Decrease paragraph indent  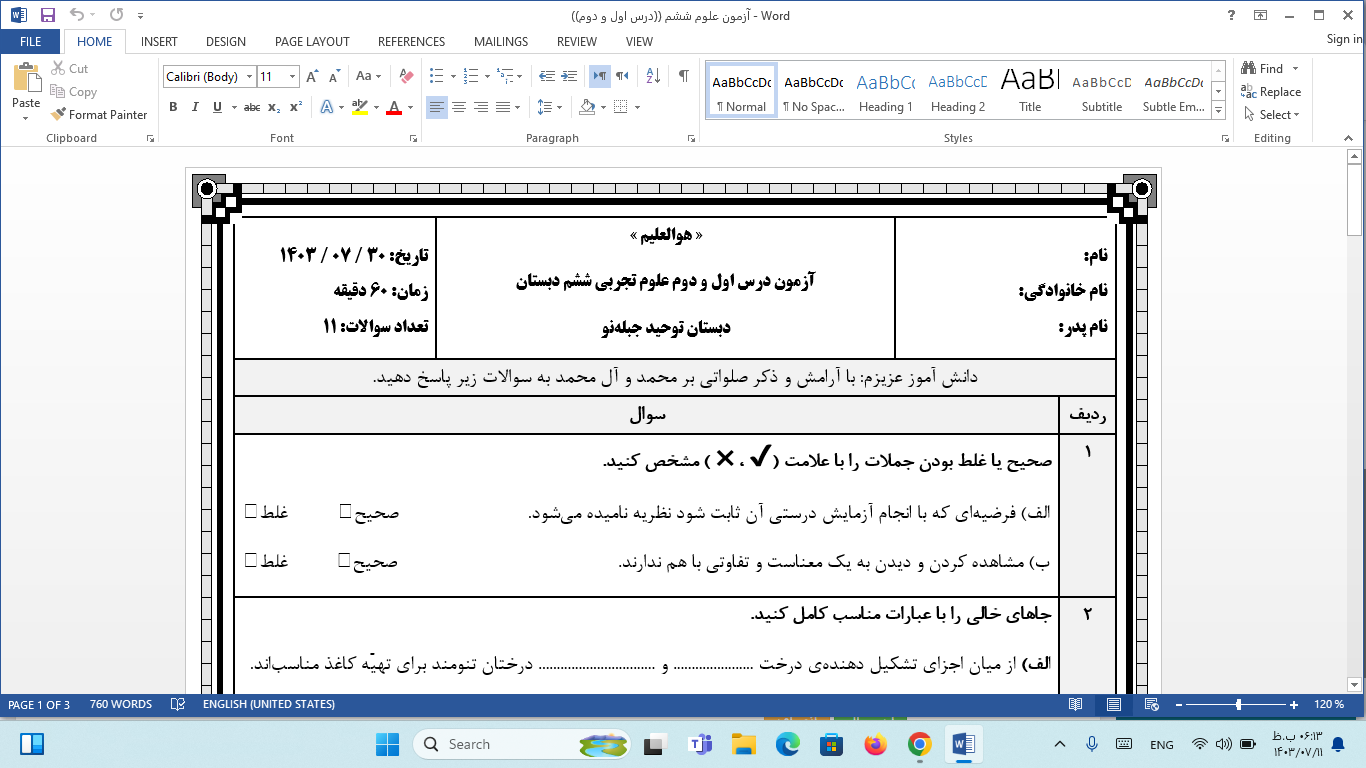[x=547, y=76]
